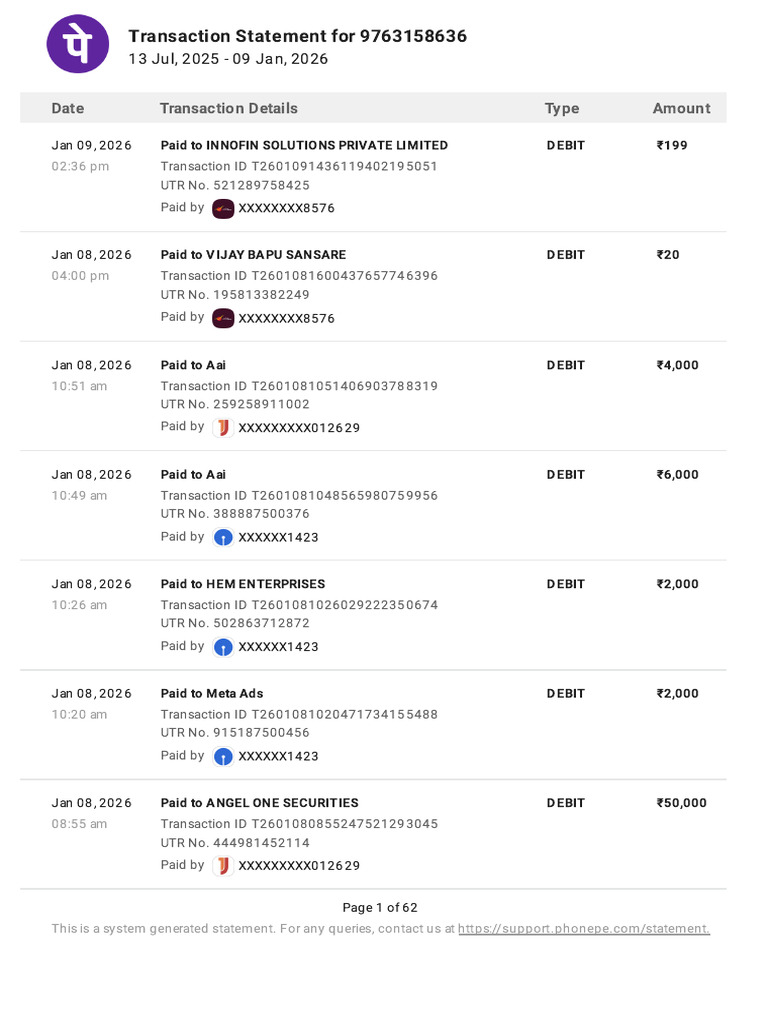Click SBI icon in HEM ENTERPRISES row
This screenshot has width=768, height=1024.
click(223, 647)
